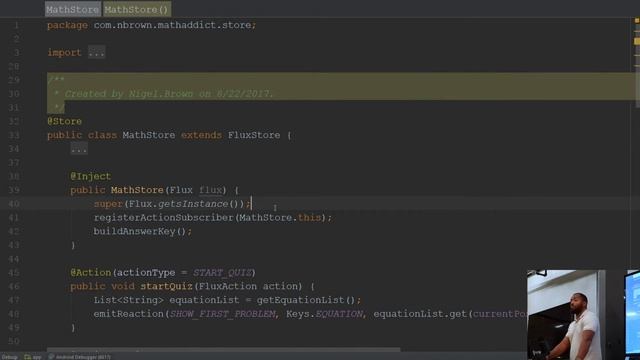Image resolution: width=640 pixels, height=360 pixels.
Task: Select the app debug session tab
Action: tap(33, 357)
